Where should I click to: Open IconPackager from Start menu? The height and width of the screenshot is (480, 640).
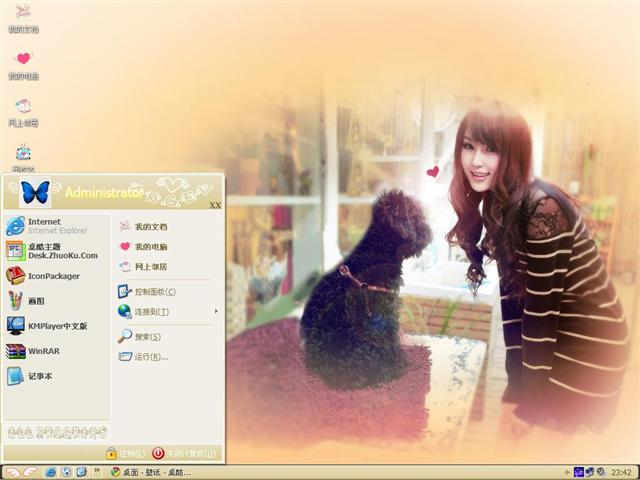[x=56, y=276]
